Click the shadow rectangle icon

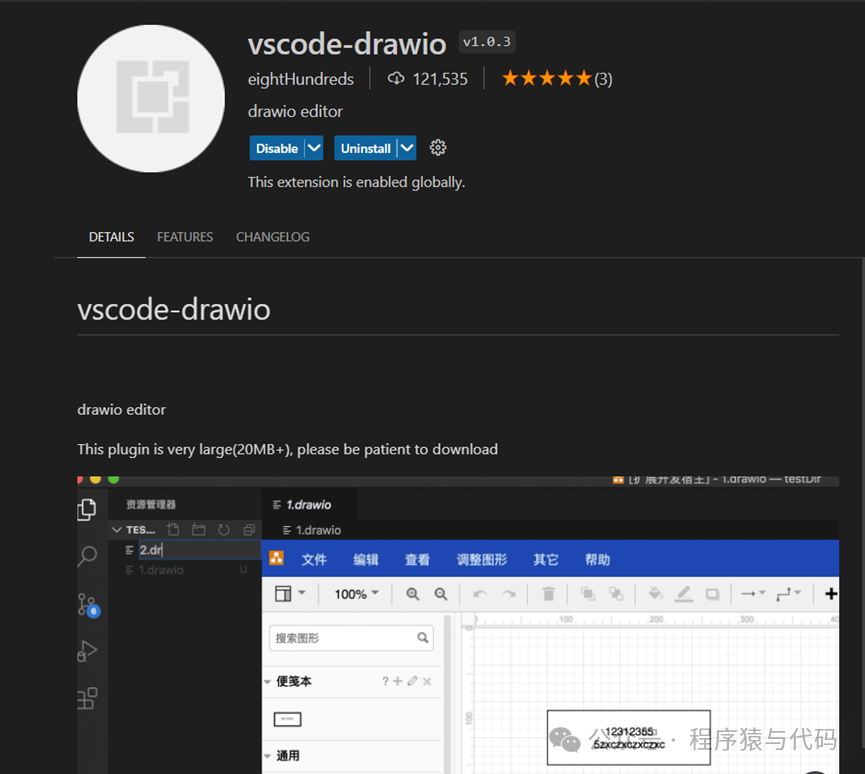coord(712,594)
